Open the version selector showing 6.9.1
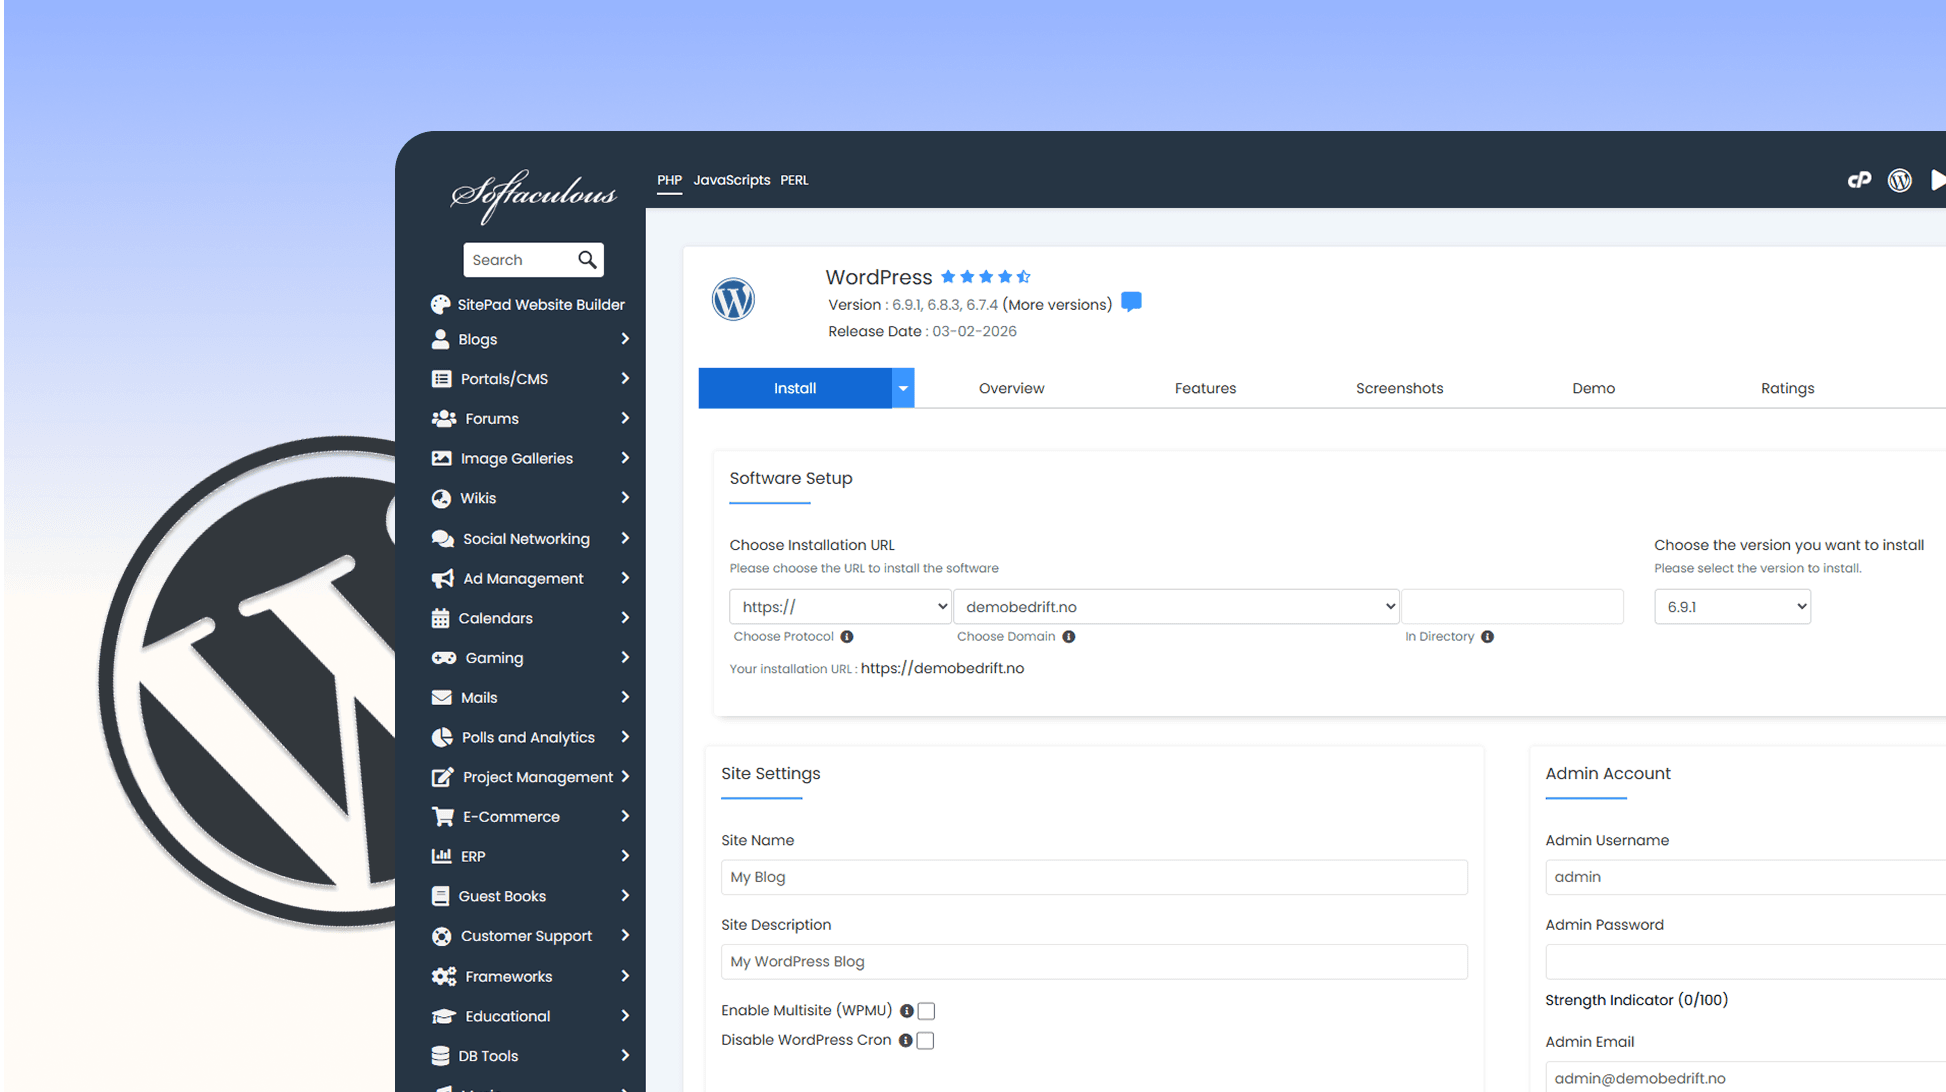 coord(1732,606)
